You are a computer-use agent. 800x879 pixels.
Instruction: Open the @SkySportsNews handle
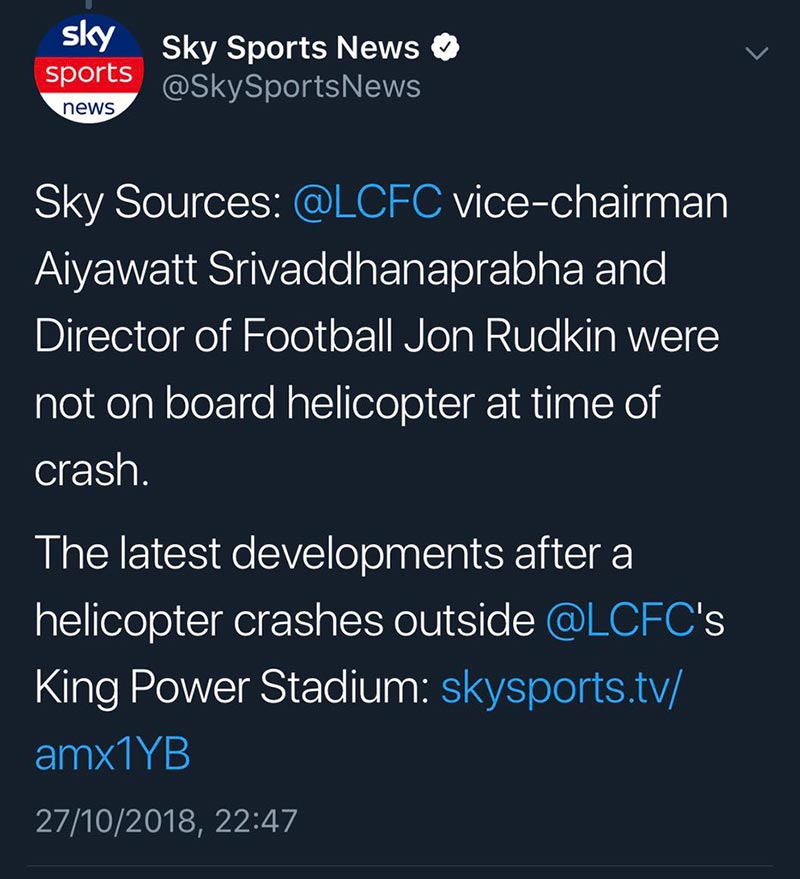291,87
